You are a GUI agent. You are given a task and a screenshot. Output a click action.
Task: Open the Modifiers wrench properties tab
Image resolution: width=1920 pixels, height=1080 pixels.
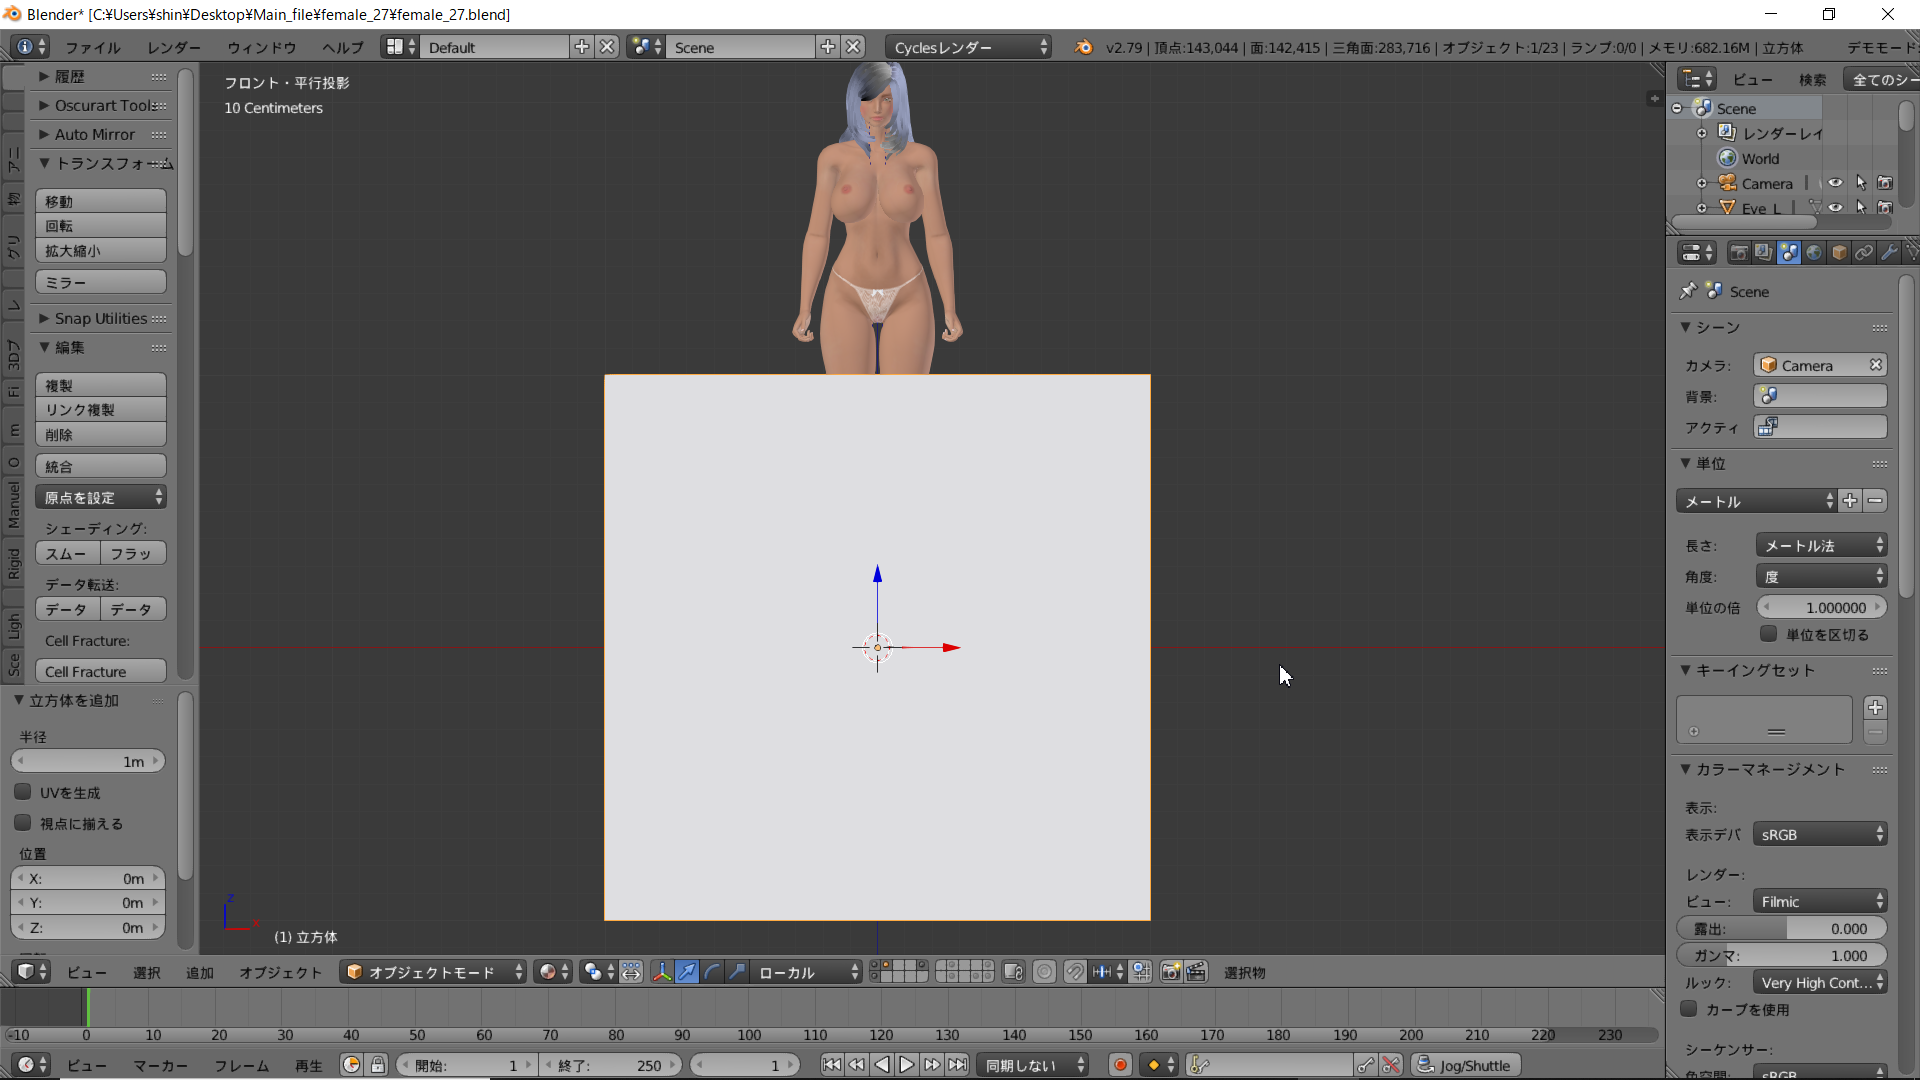(1889, 253)
